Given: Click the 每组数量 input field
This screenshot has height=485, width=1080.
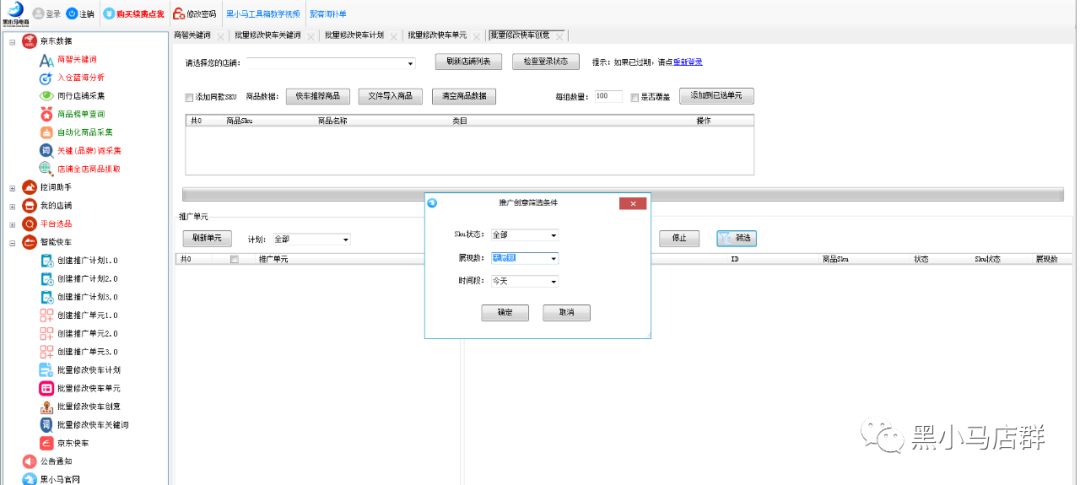Looking at the screenshot, I should point(608,97).
